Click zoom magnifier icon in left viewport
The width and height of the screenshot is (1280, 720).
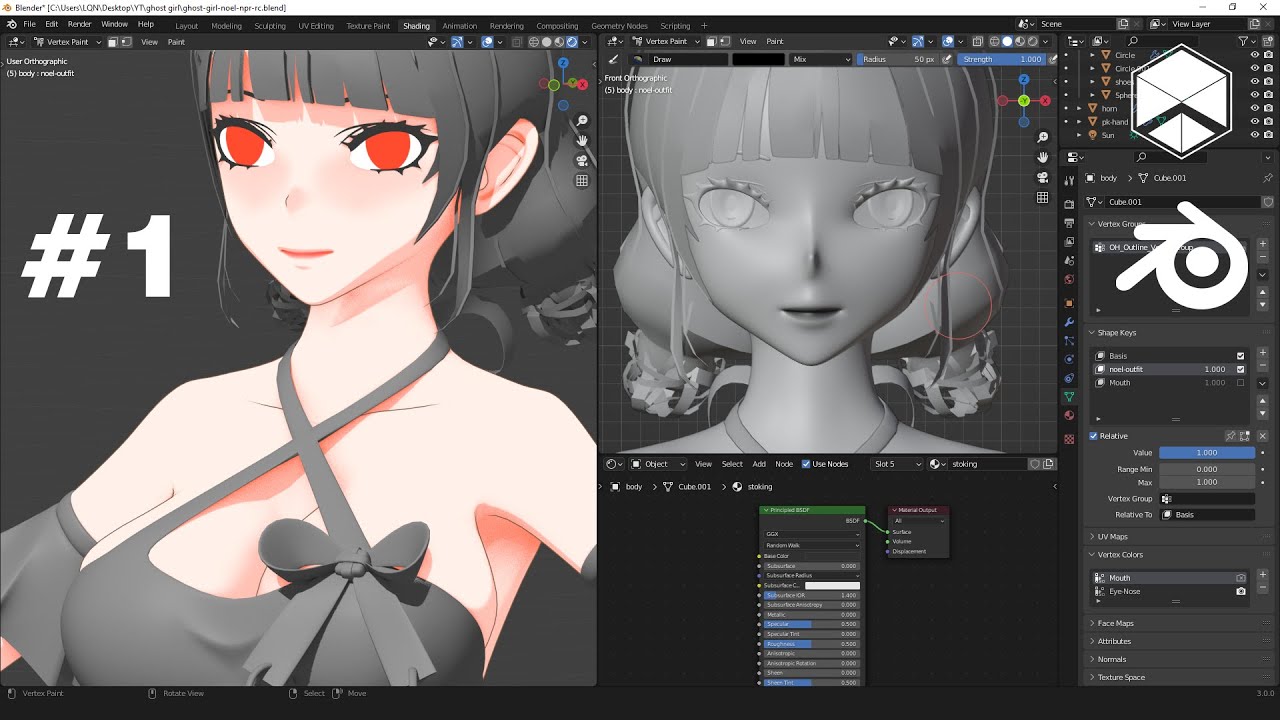[x=581, y=121]
